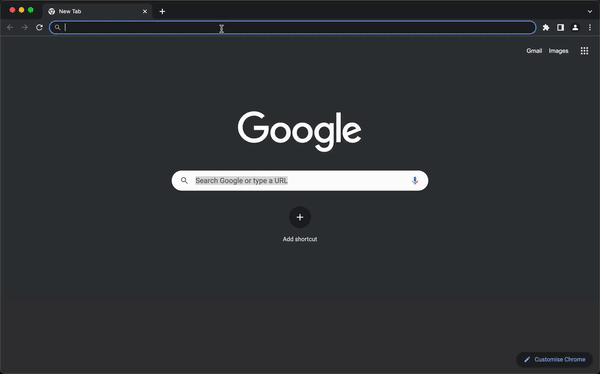Open the Gmail link
Image resolution: width=600 pixels, height=374 pixels.
[534, 51]
